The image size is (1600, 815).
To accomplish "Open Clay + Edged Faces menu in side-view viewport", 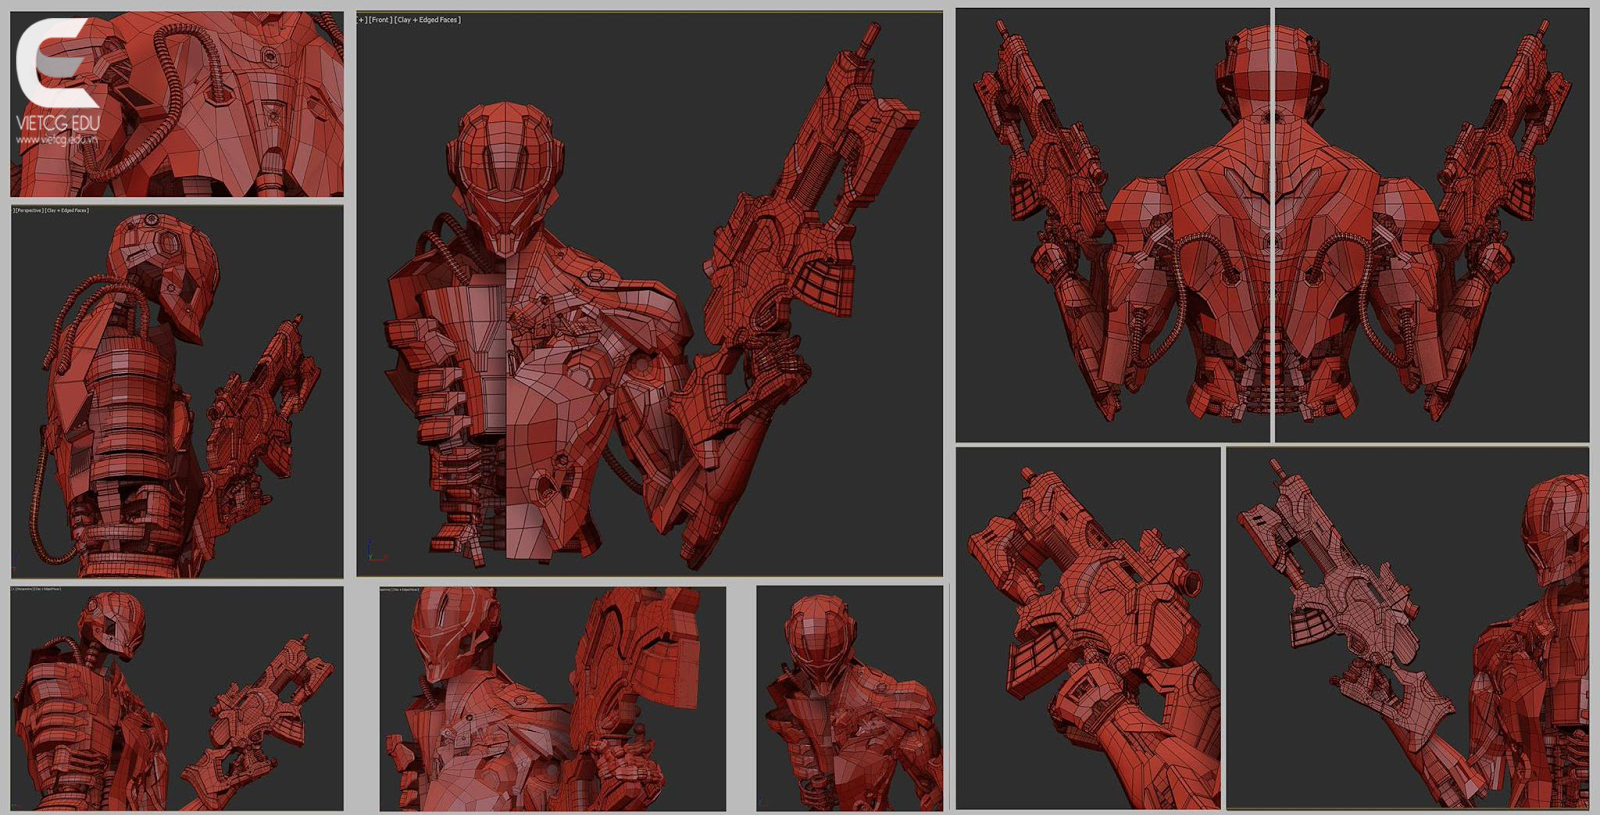I will (67, 210).
